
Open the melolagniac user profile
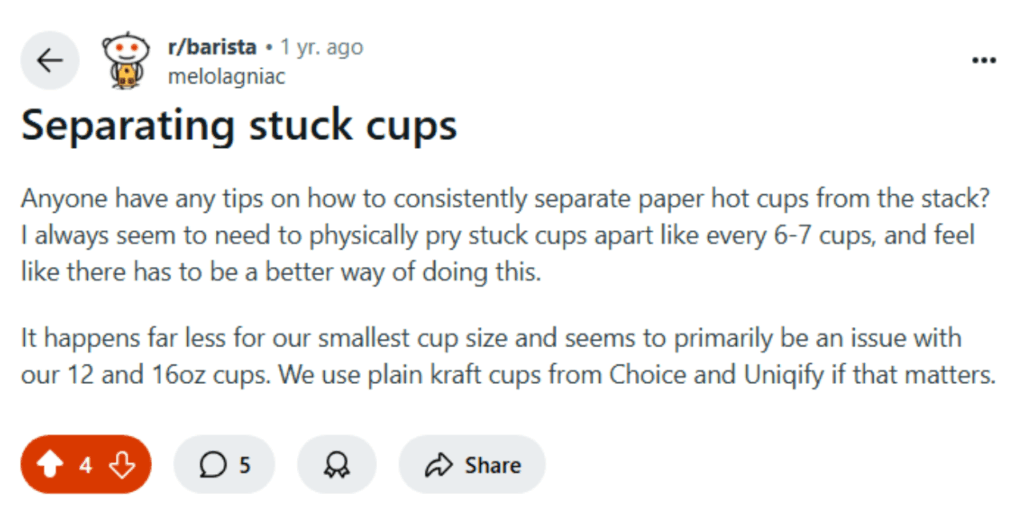click(x=227, y=76)
